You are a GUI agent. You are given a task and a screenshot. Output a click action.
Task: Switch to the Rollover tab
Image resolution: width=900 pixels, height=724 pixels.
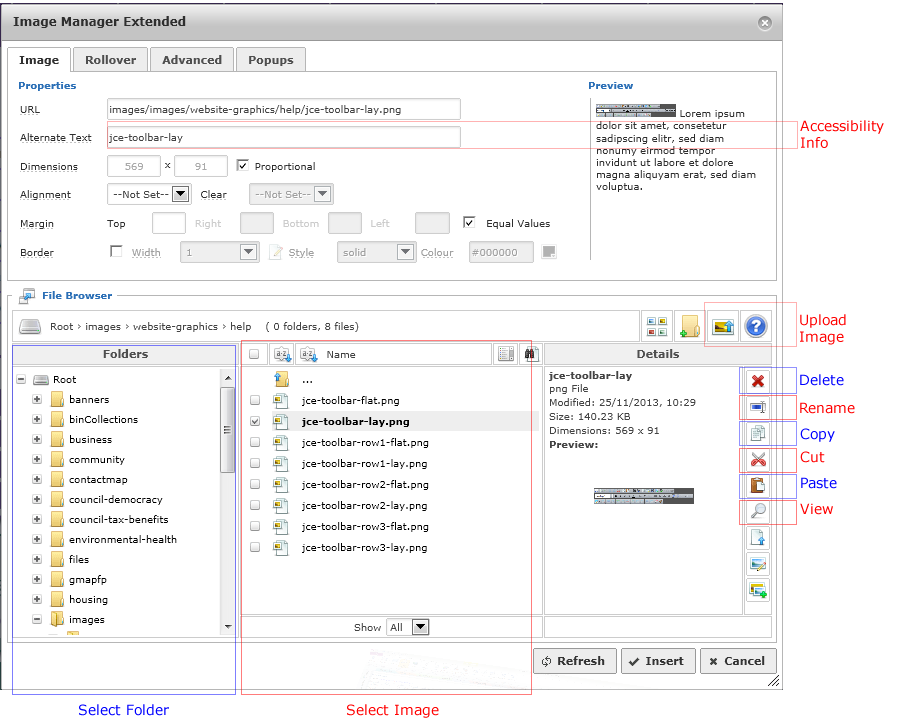(x=110, y=60)
